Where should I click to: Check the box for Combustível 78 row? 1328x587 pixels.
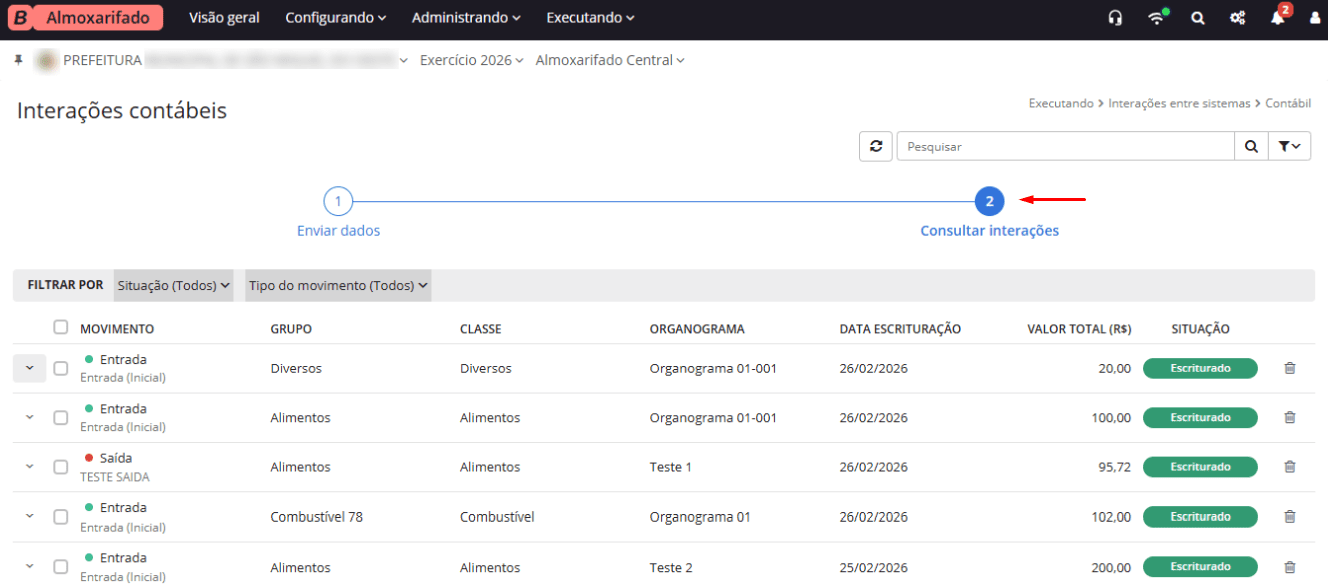[x=61, y=517]
